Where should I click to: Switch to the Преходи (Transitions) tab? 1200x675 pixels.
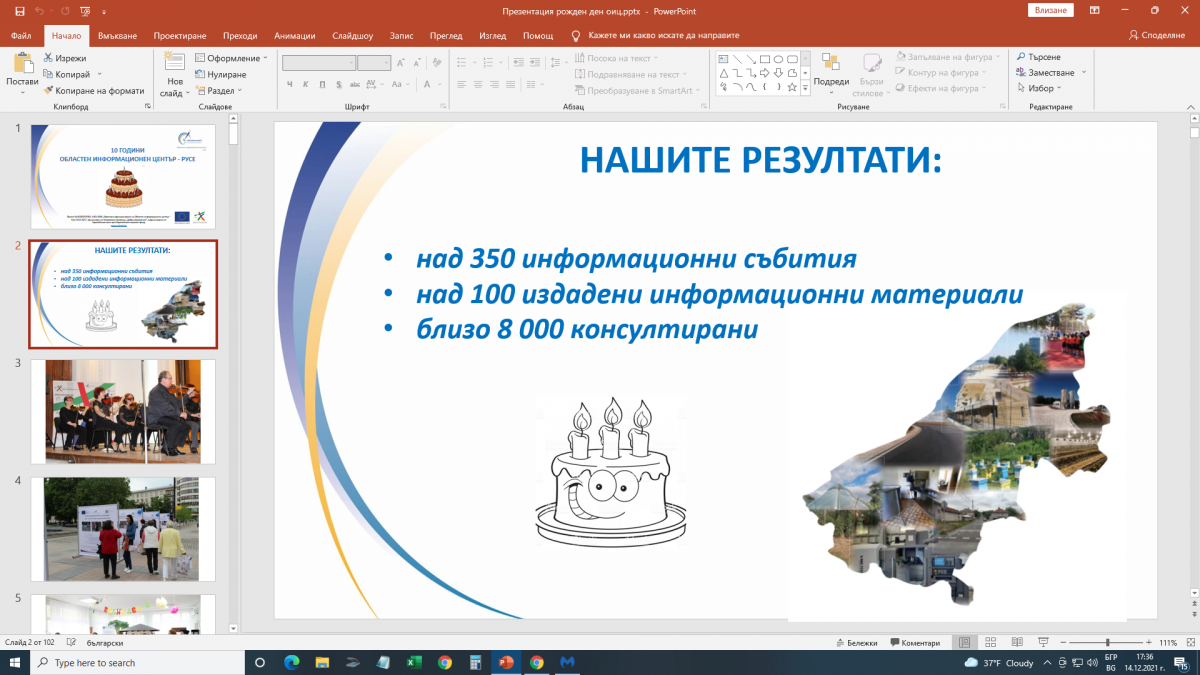point(240,35)
